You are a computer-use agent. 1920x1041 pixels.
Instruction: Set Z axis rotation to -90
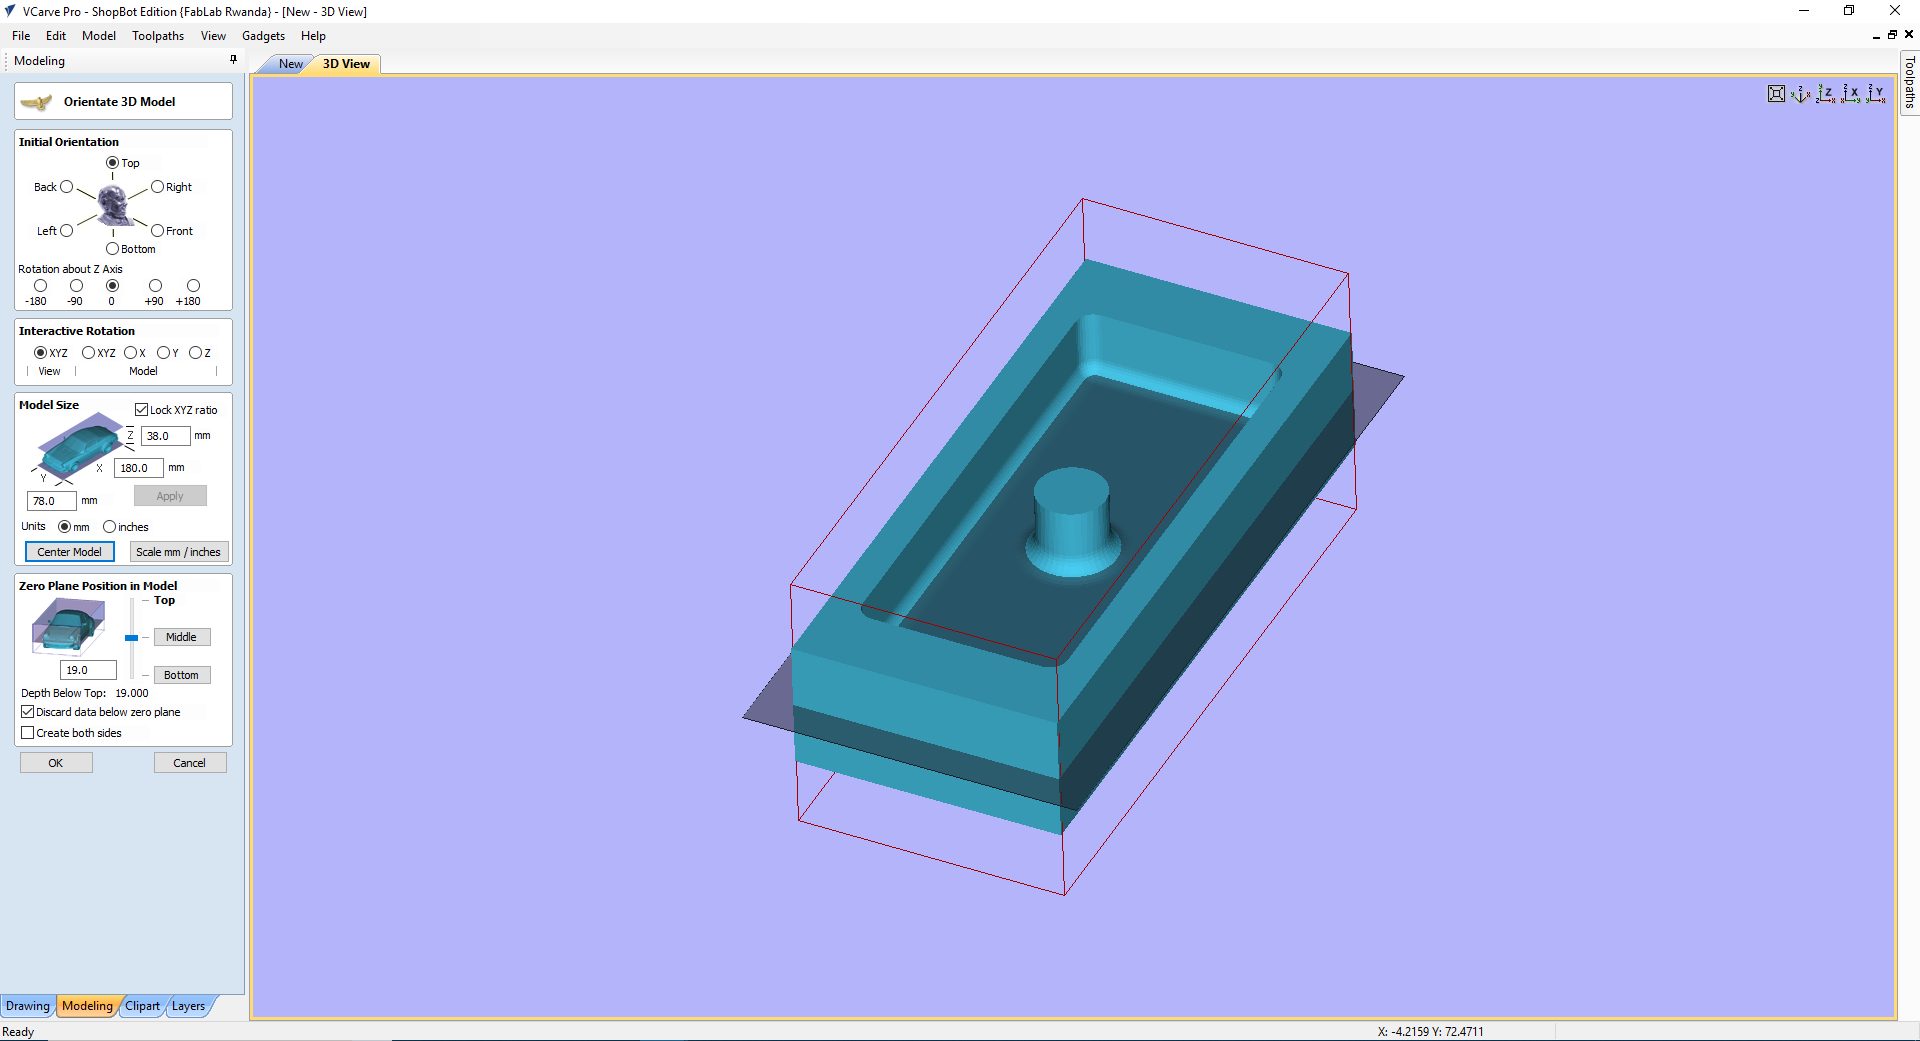[76, 286]
